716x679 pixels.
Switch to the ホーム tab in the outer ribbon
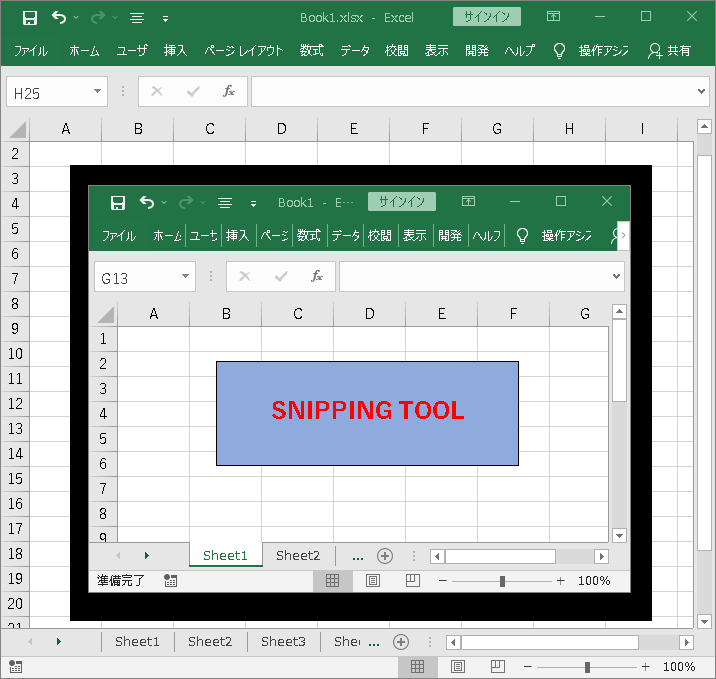[84, 50]
